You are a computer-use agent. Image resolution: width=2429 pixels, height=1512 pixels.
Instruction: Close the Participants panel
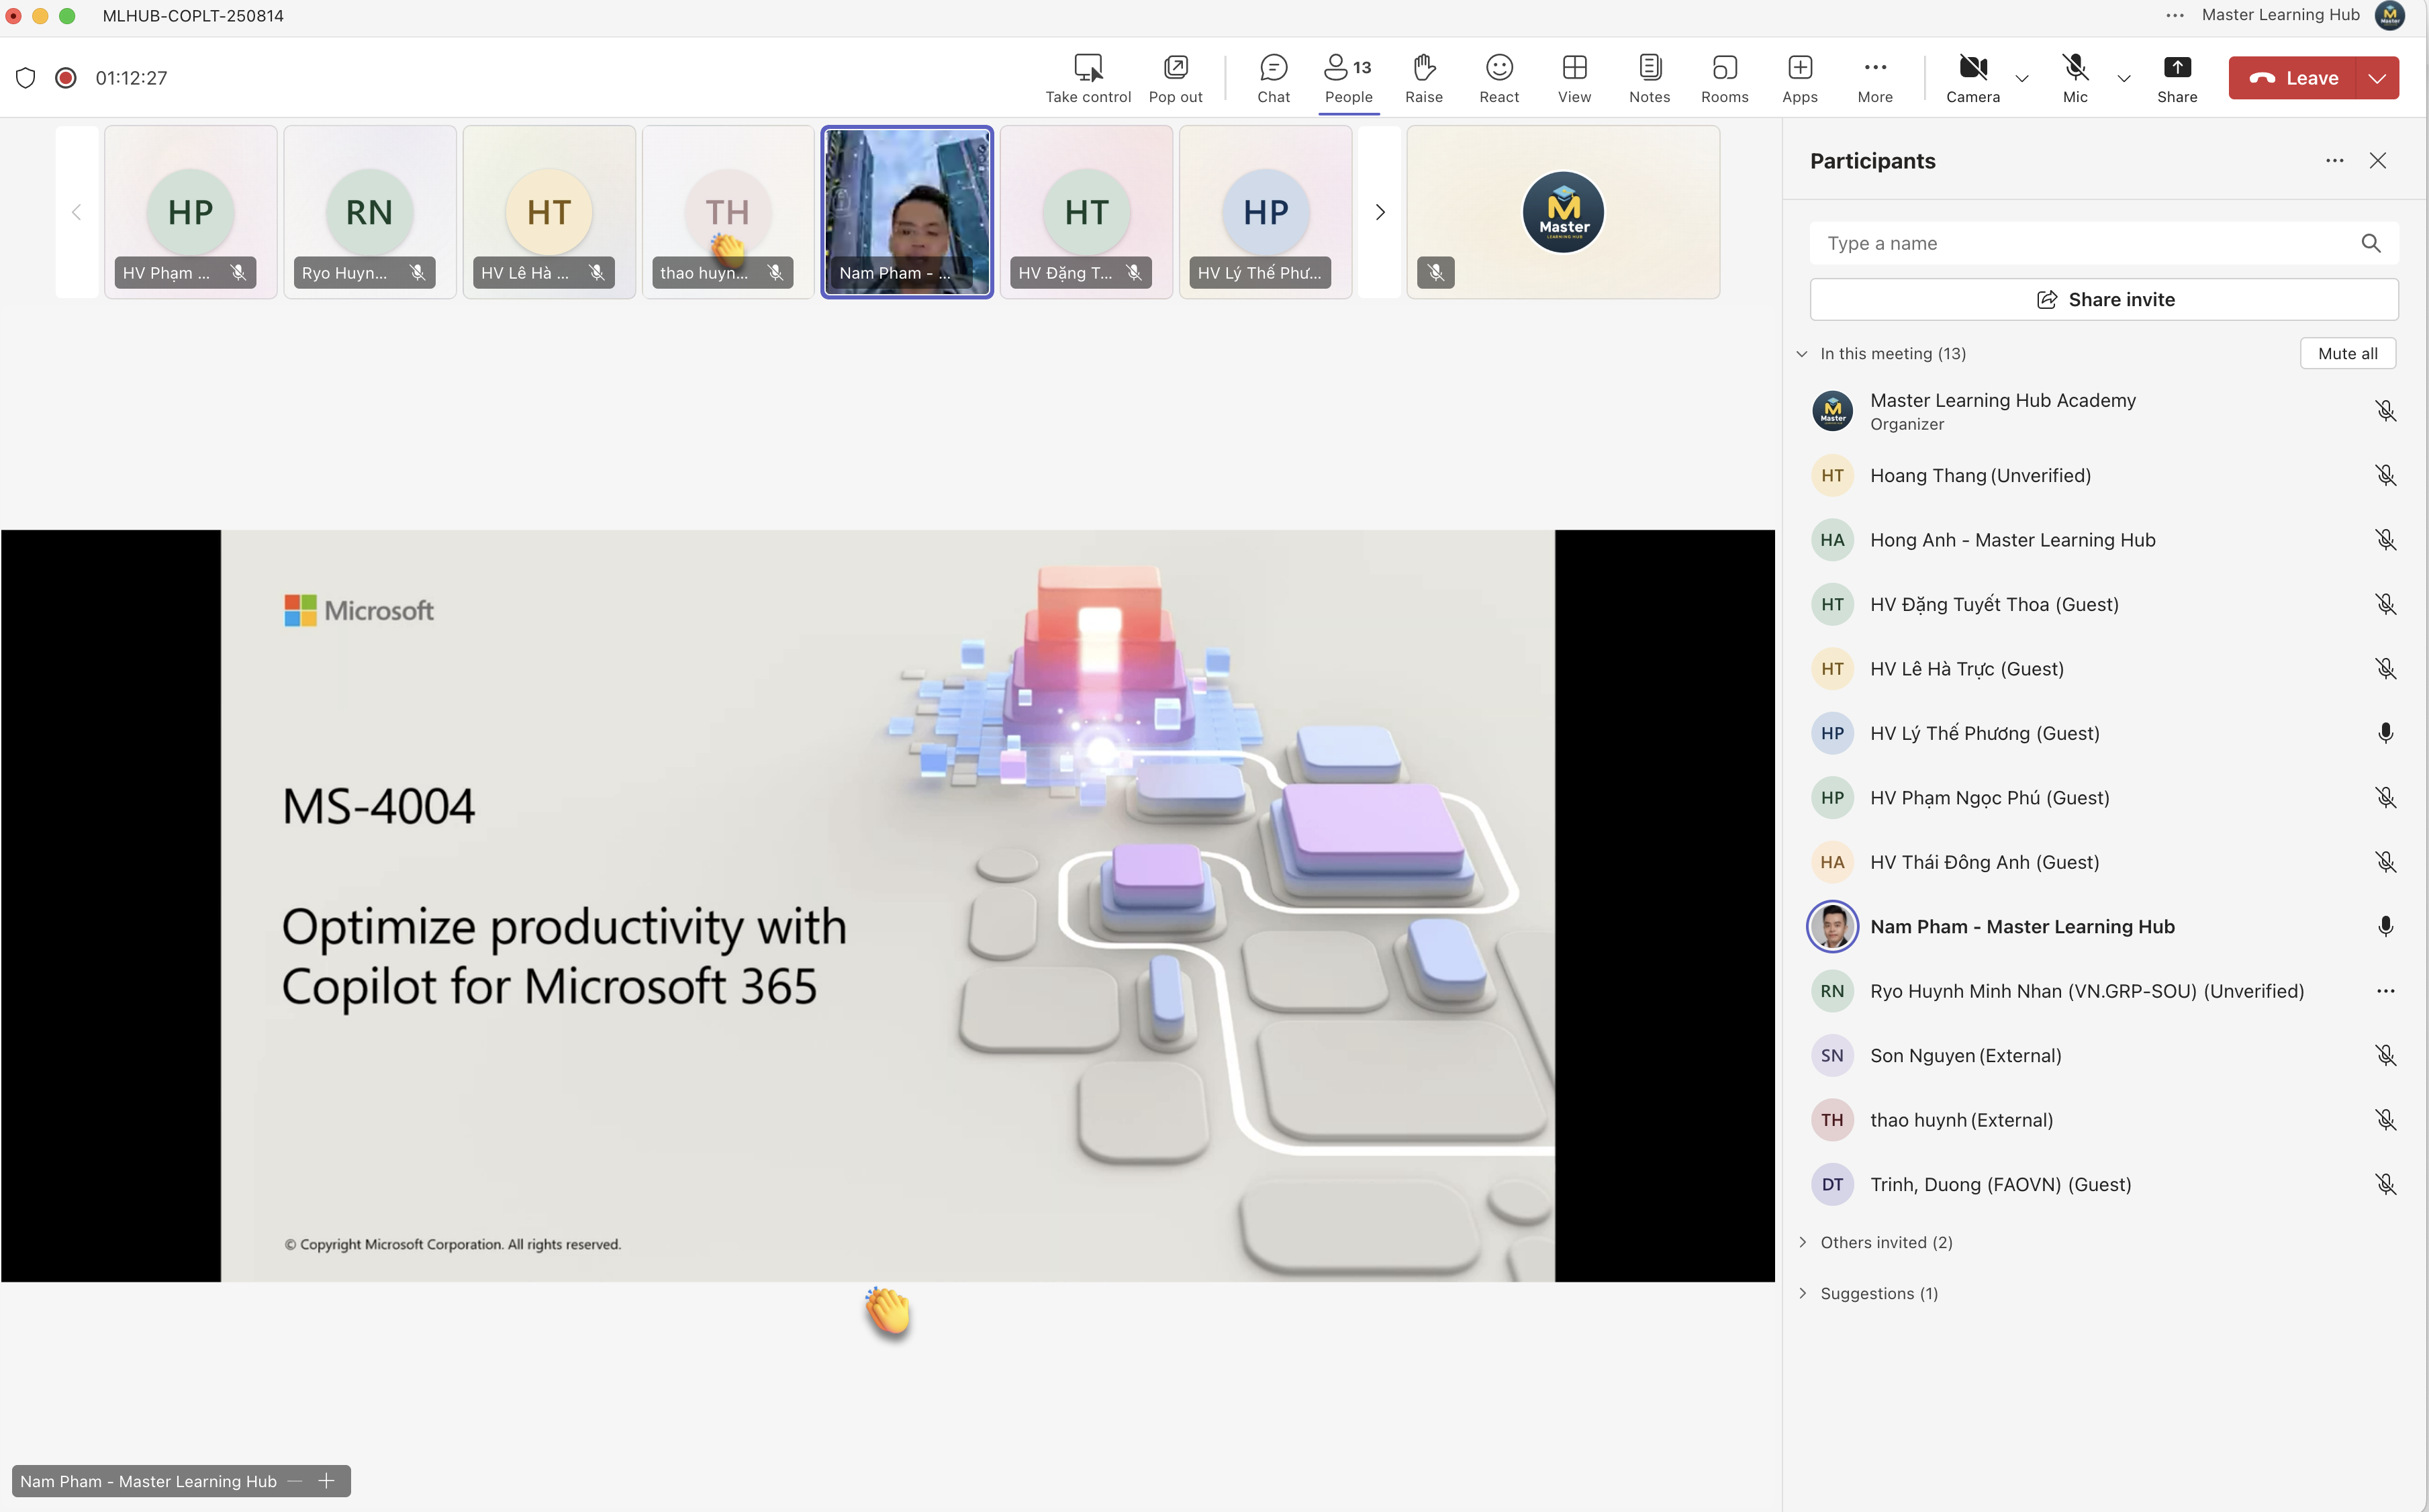coord(2377,161)
